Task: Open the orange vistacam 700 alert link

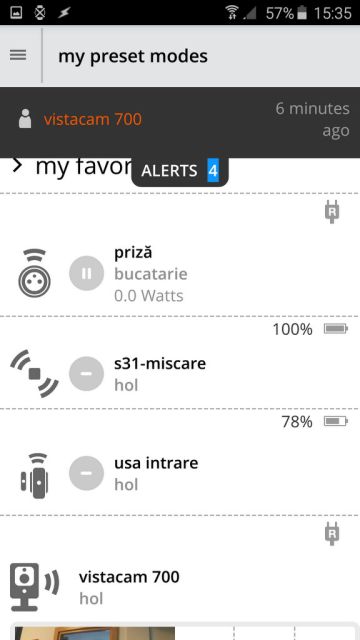Action: click(x=93, y=119)
